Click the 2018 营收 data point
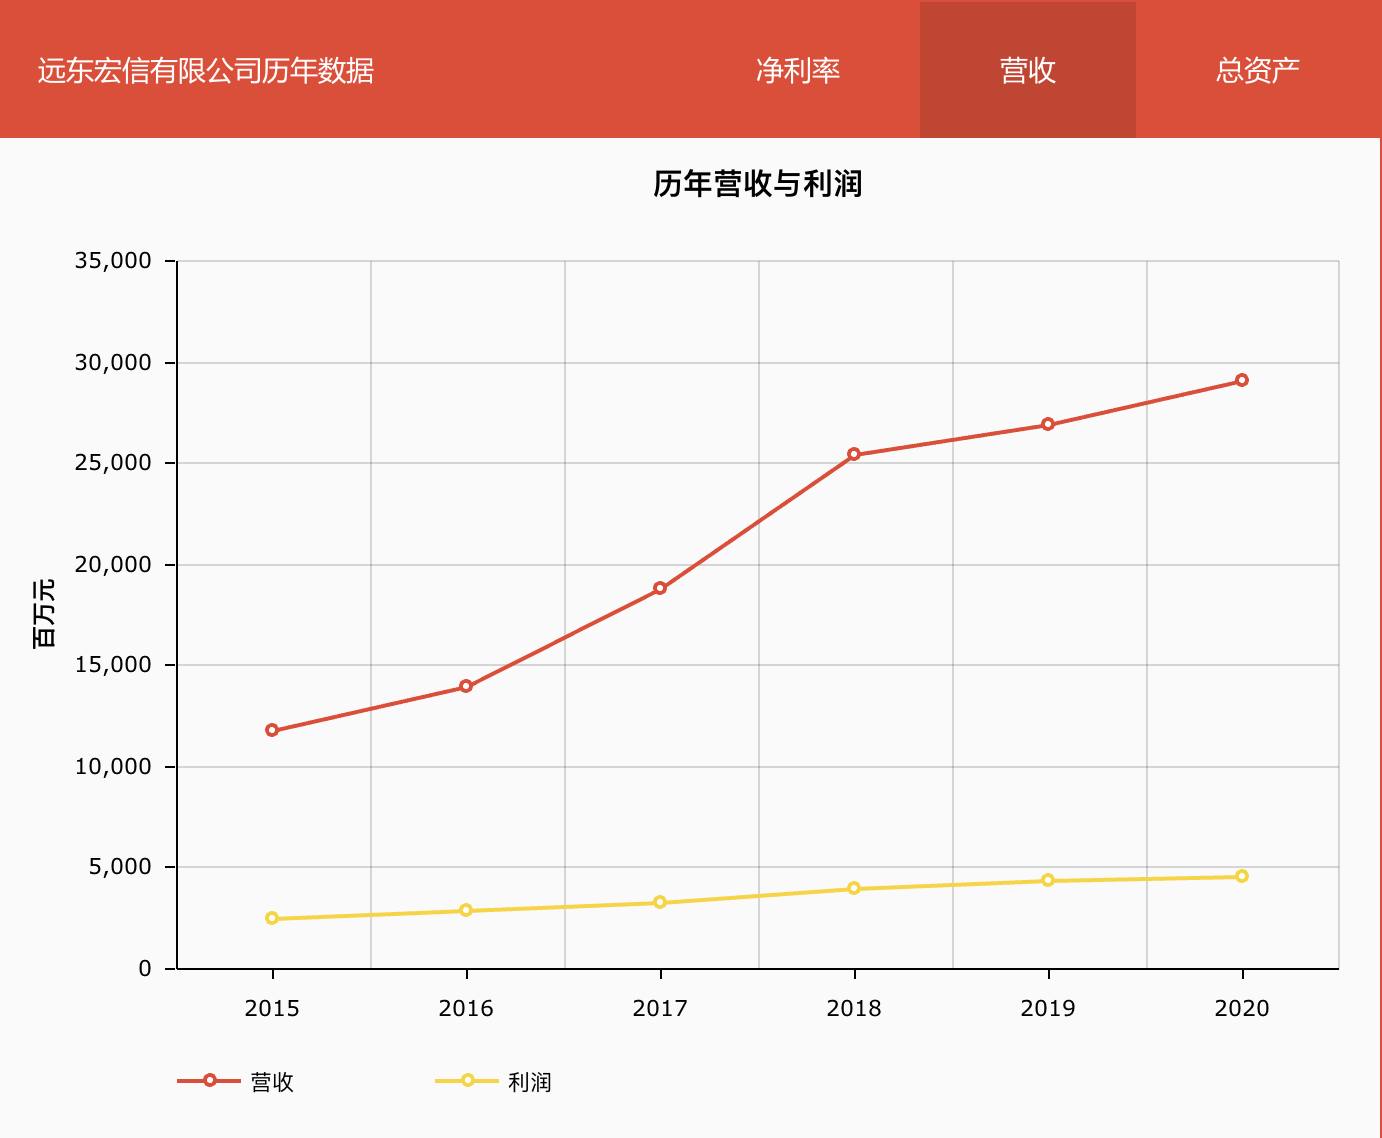This screenshot has height=1138, width=1382. tap(854, 454)
